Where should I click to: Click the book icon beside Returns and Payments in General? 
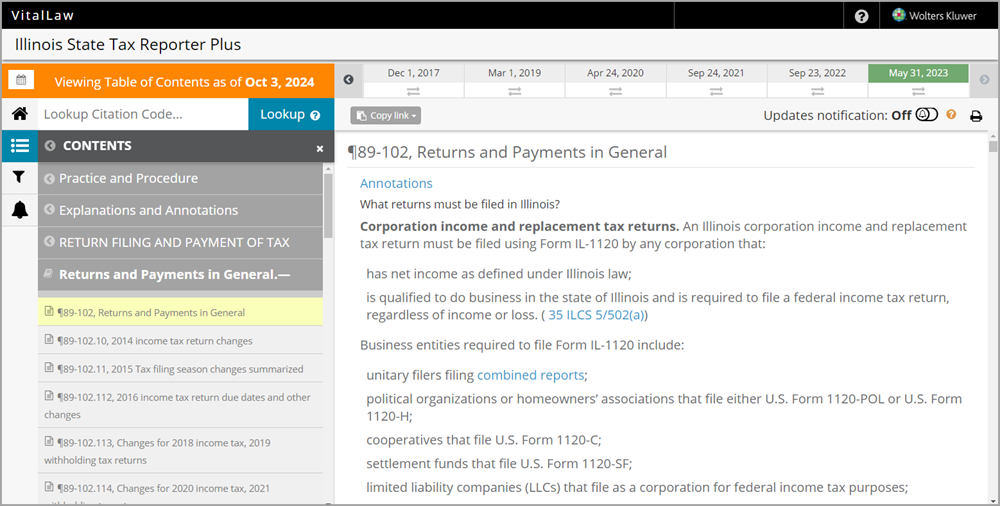pos(48,274)
